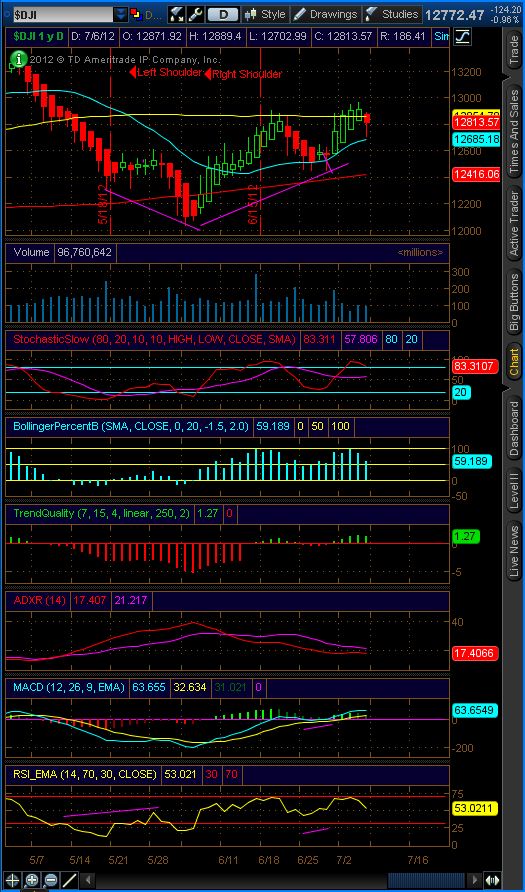Image resolution: width=525 pixels, height=892 pixels.
Task: Open the Trade side tab
Action: (x=514, y=51)
